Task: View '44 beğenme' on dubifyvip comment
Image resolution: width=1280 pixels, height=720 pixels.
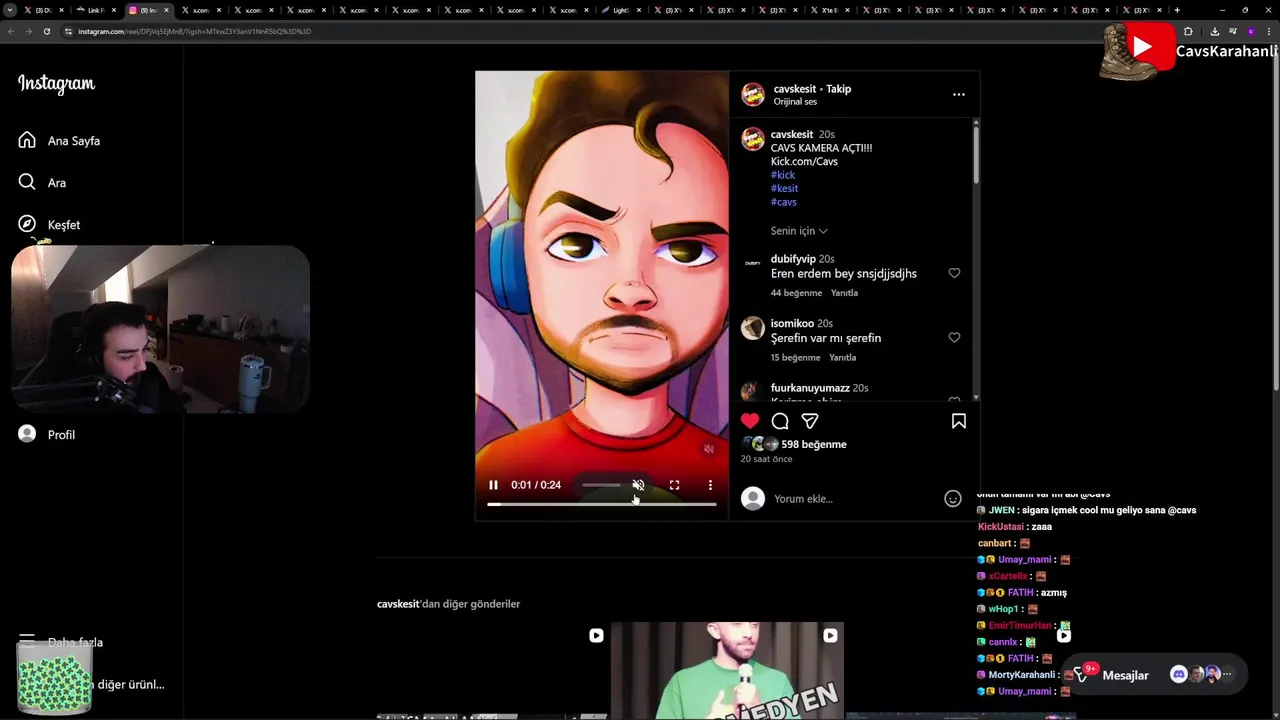Action: pos(796,293)
